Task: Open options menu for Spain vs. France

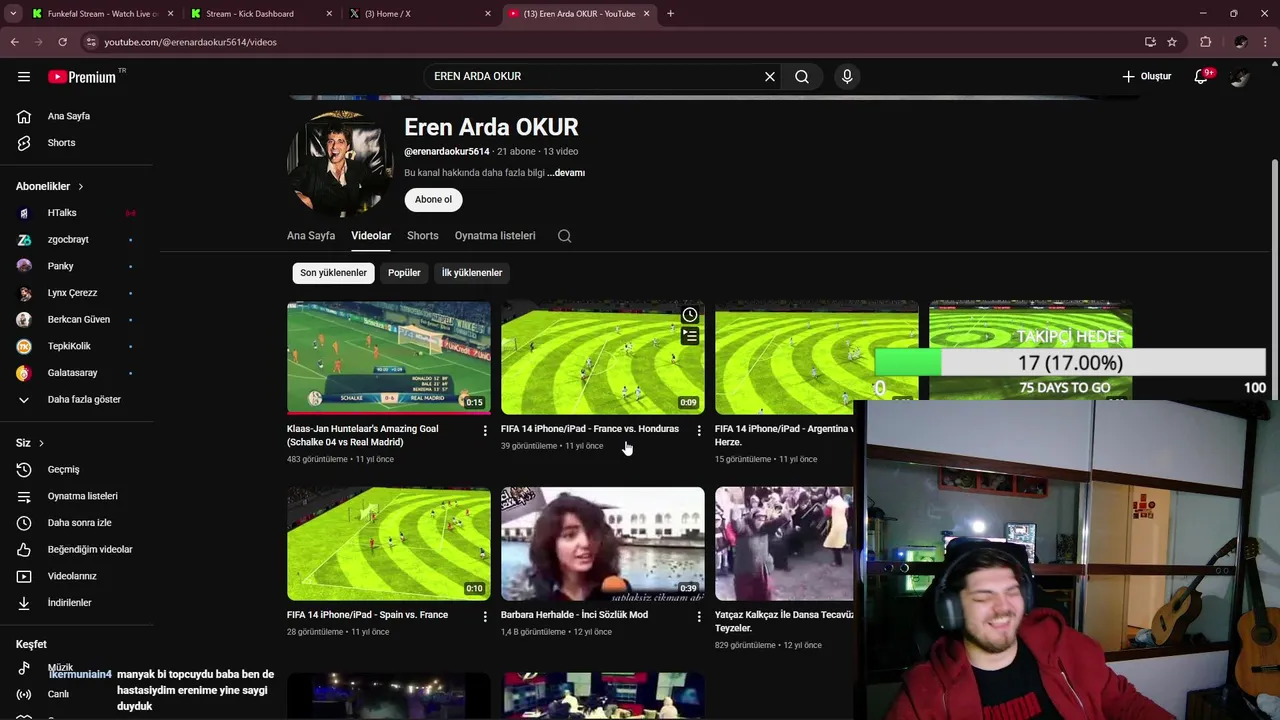Action: coord(485,617)
